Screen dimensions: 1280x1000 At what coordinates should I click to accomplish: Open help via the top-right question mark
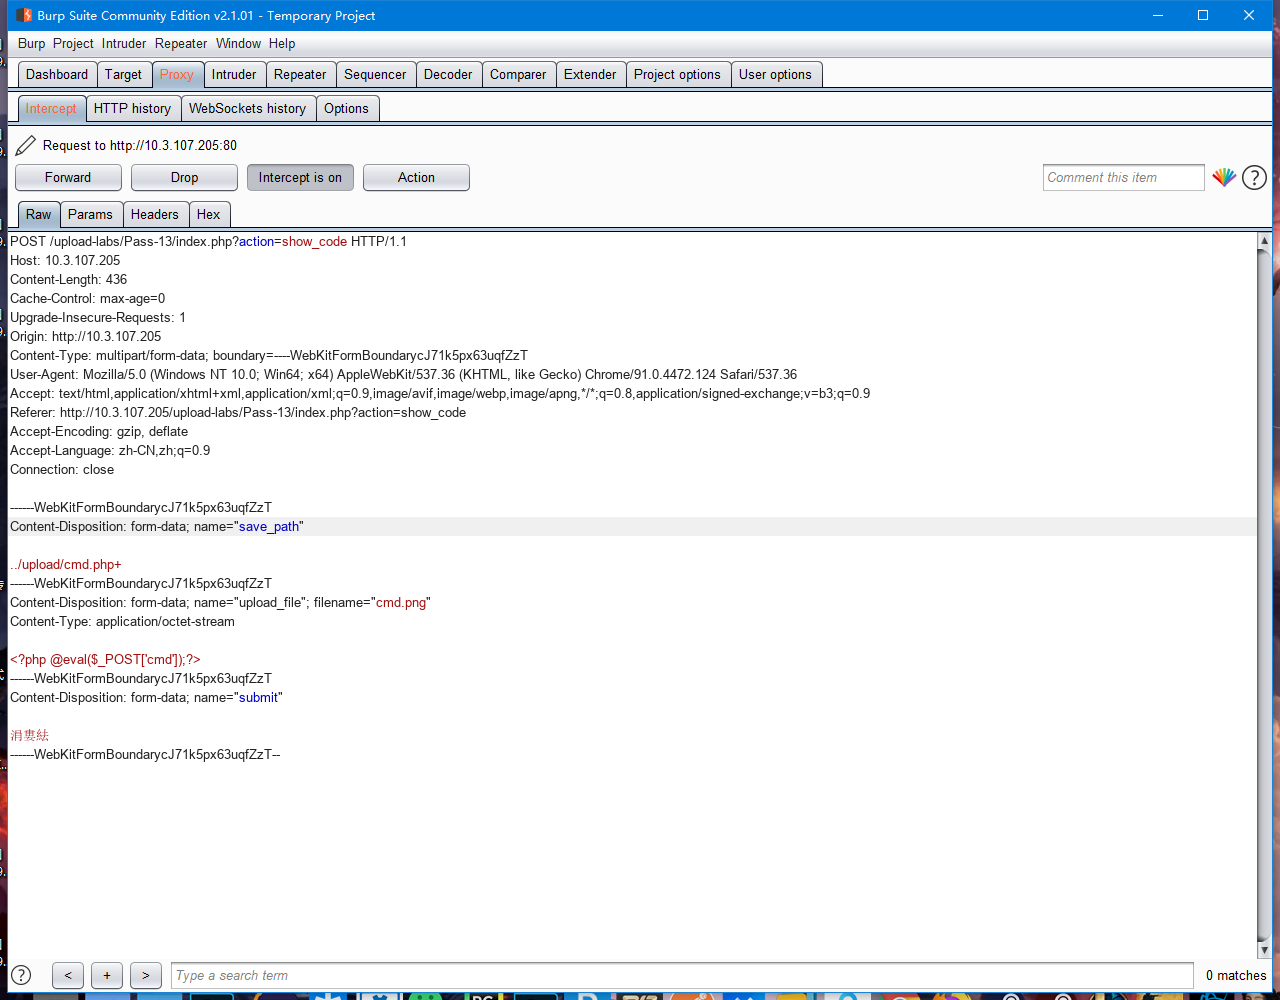[x=1254, y=178]
